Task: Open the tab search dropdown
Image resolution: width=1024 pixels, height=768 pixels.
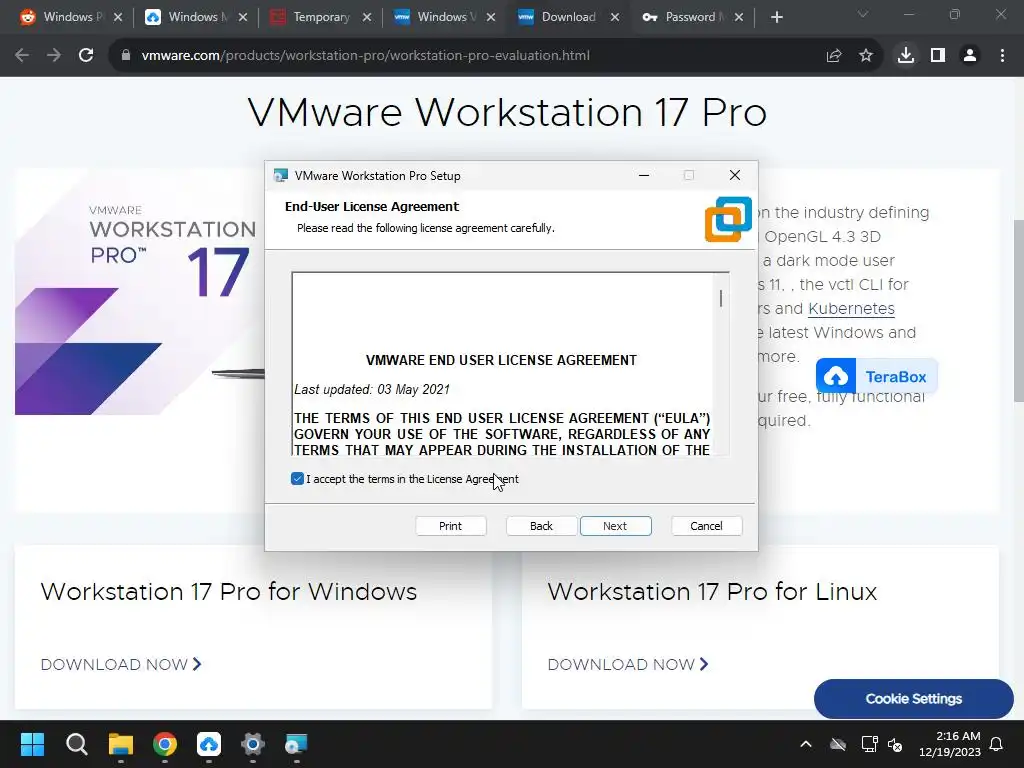Action: pos(863,14)
